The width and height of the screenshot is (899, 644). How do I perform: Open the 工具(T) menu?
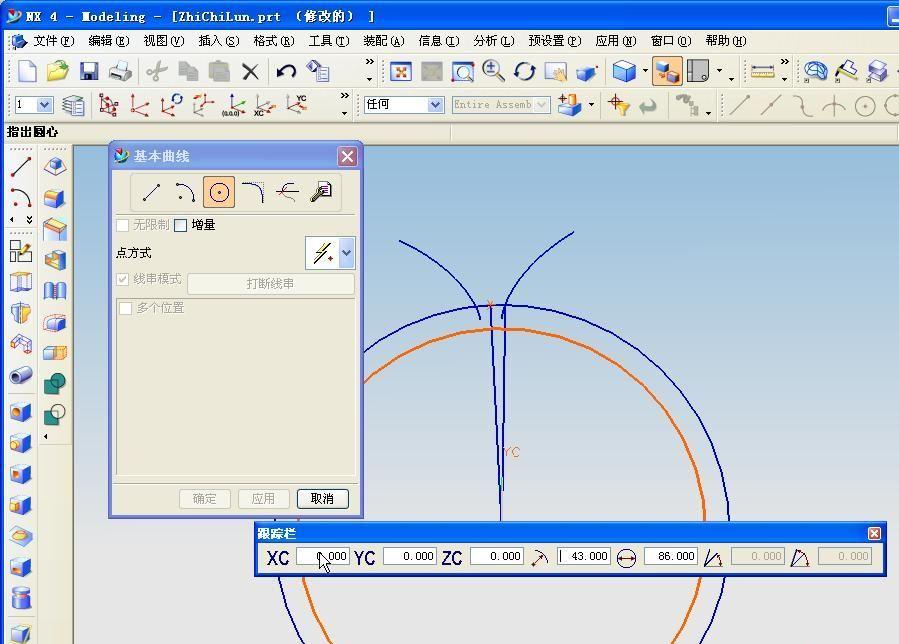328,41
